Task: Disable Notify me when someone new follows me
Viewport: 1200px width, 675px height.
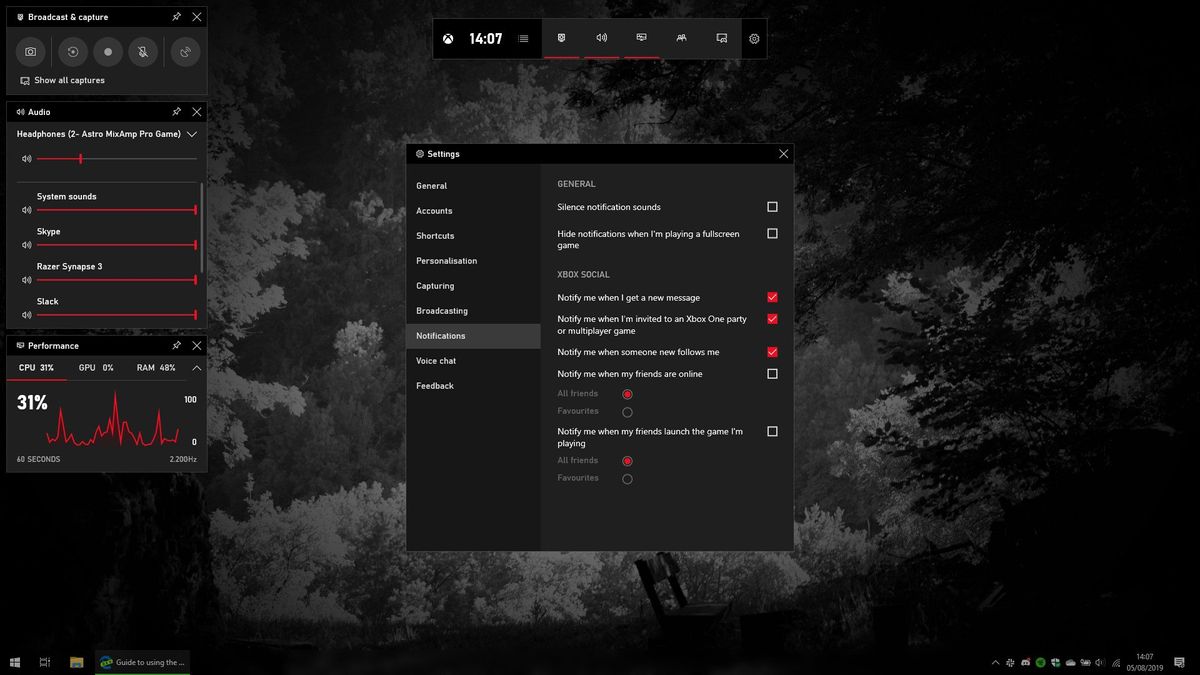Action: (x=771, y=351)
